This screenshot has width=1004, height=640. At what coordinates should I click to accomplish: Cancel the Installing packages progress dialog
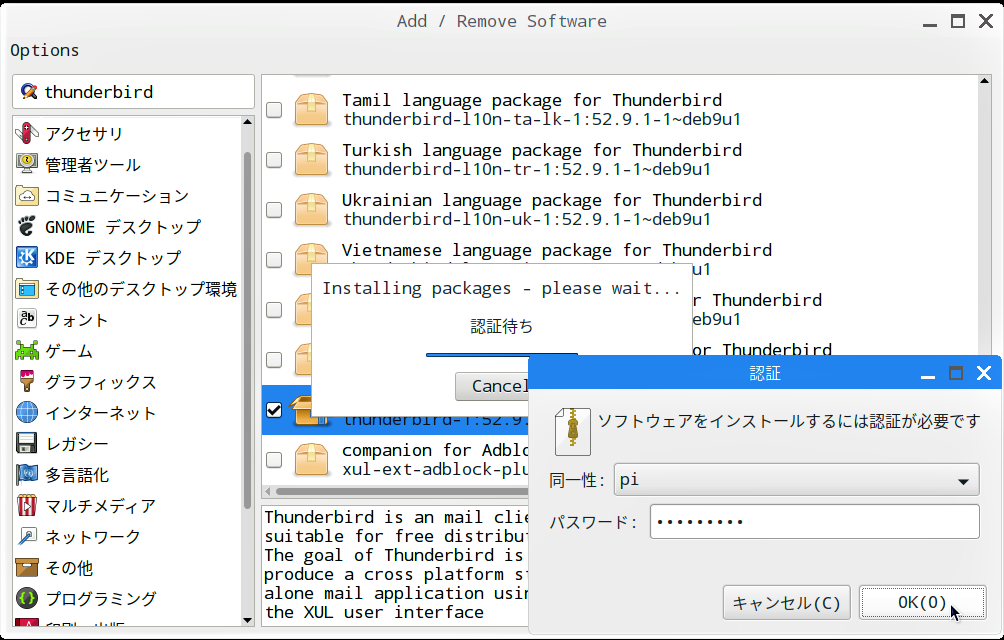[492, 386]
